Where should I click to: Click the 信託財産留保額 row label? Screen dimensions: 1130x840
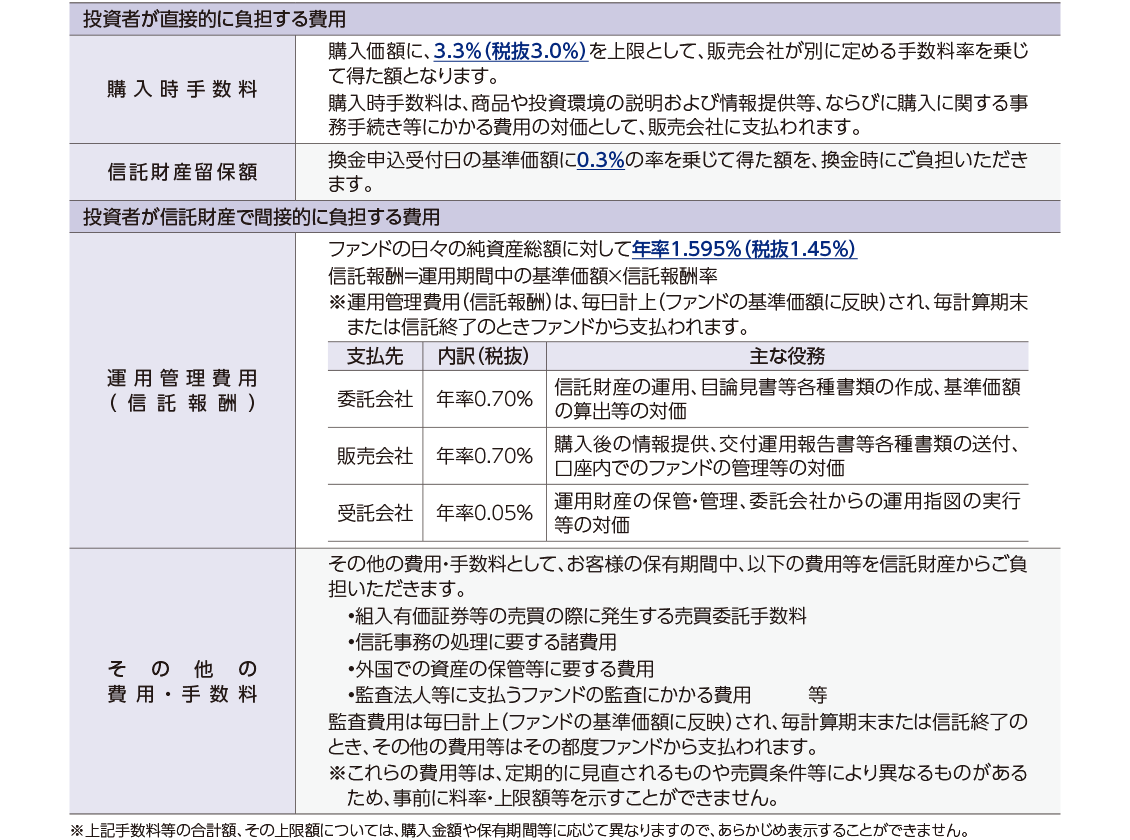pyautogui.click(x=182, y=172)
